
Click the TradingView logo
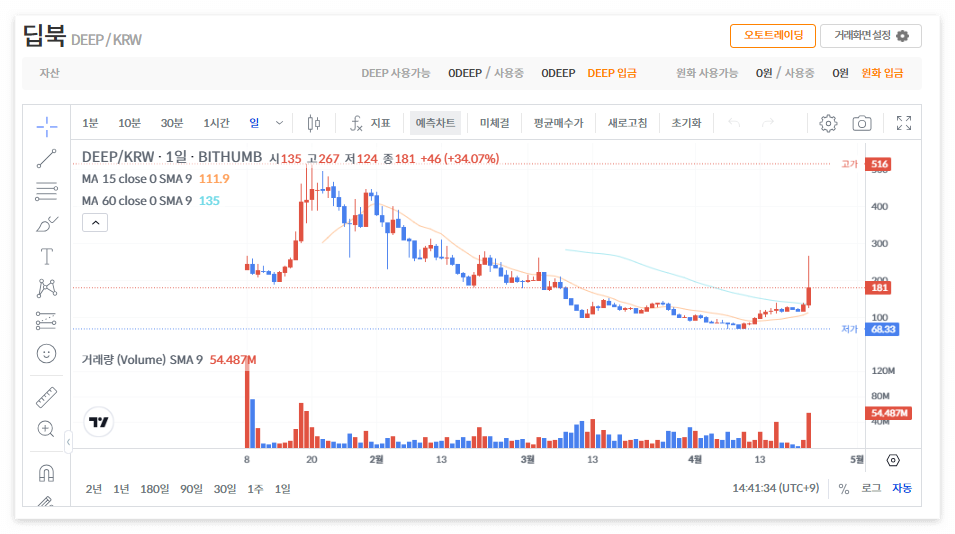coord(99,422)
